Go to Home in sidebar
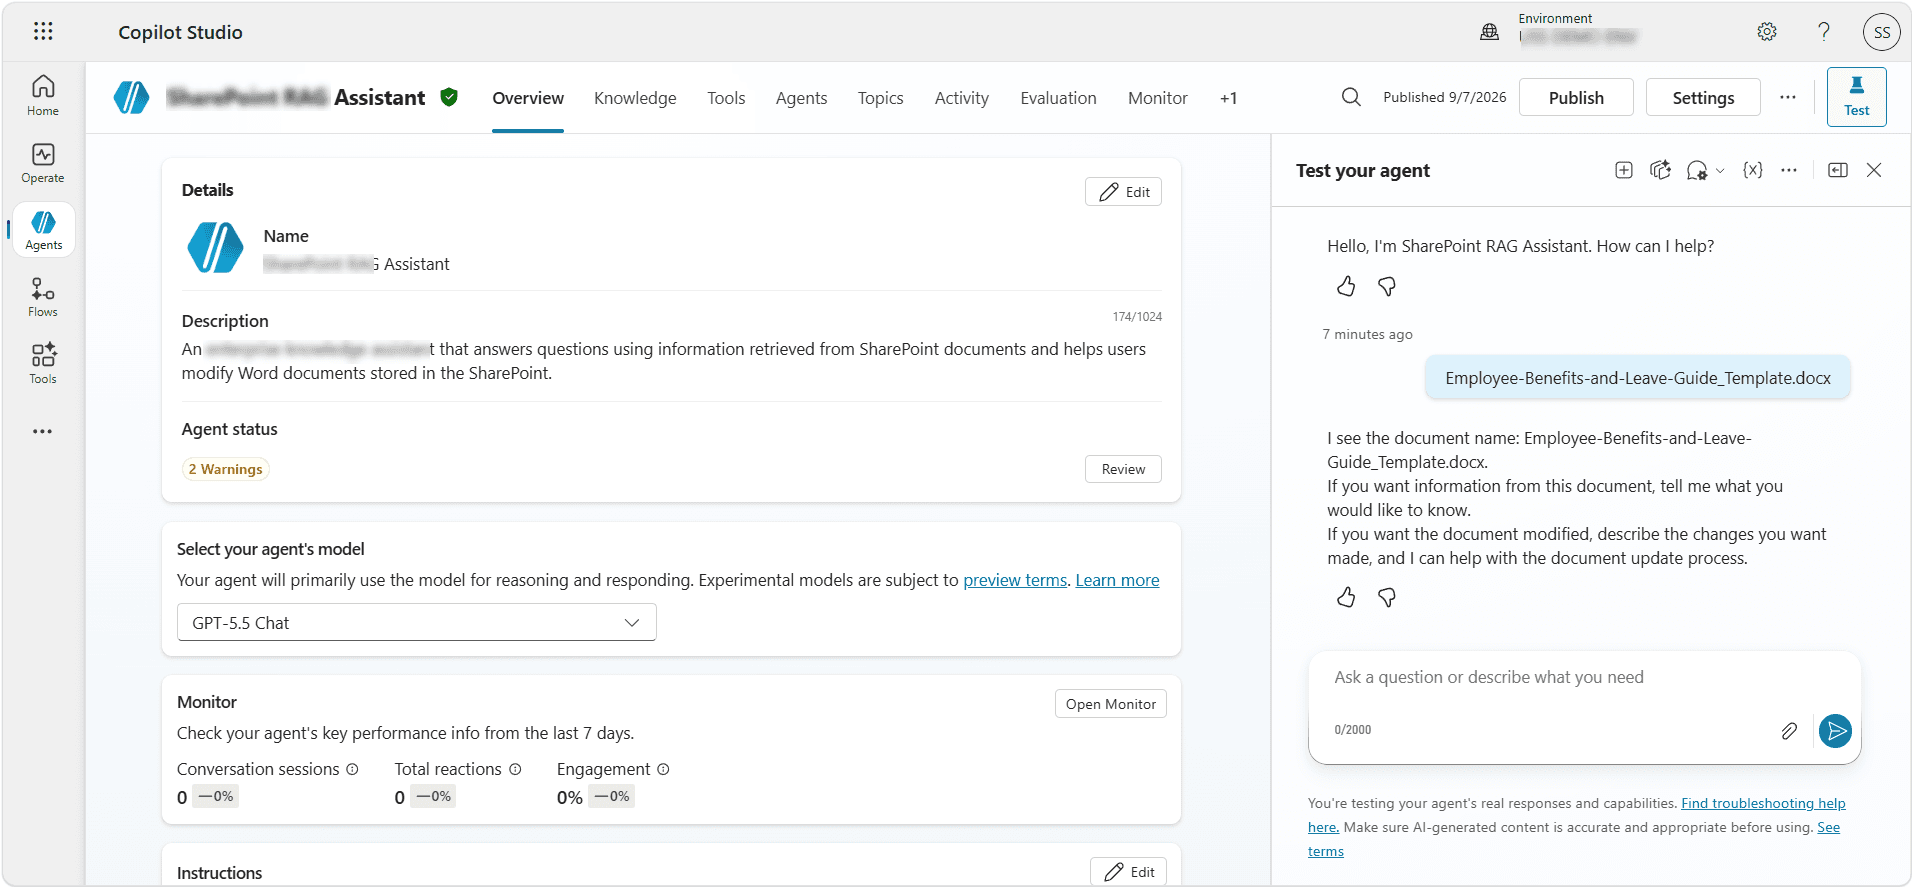This screenshot has height=890, width=1916. click(x=43, y=96)
